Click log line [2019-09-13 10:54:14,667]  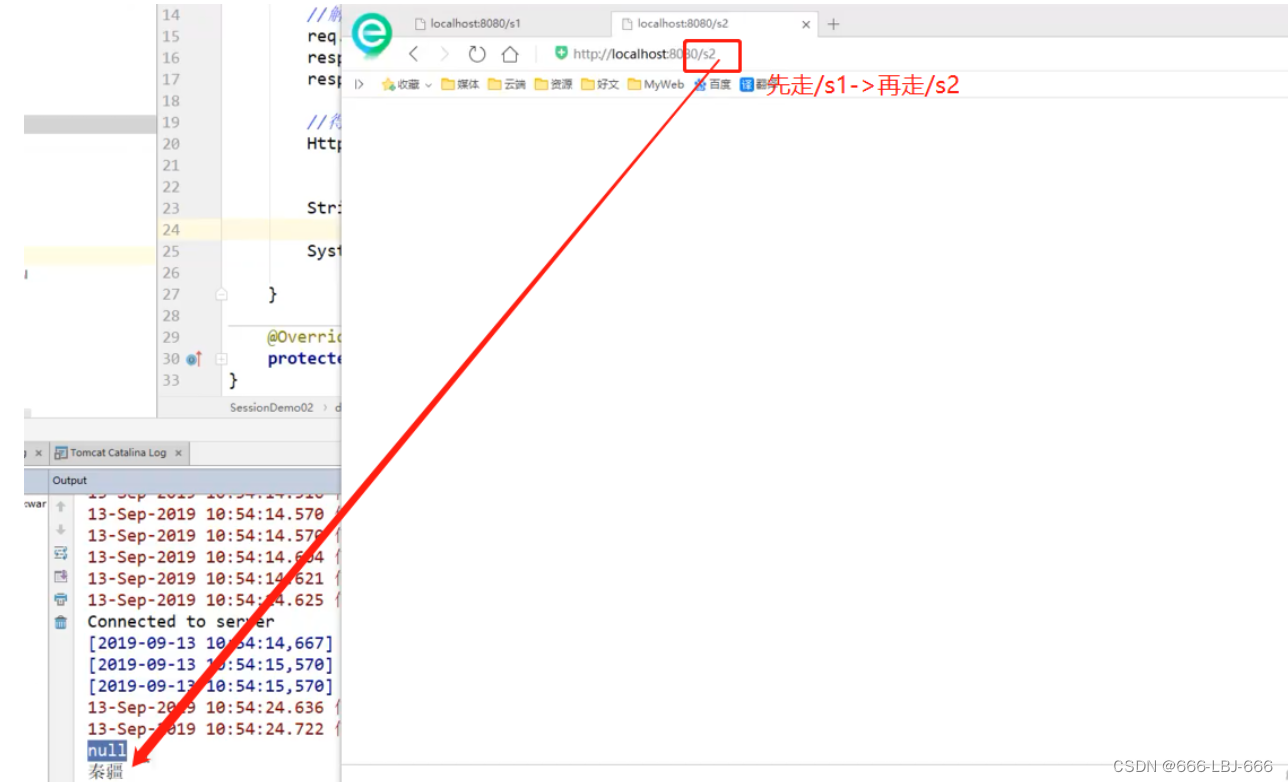211,643
